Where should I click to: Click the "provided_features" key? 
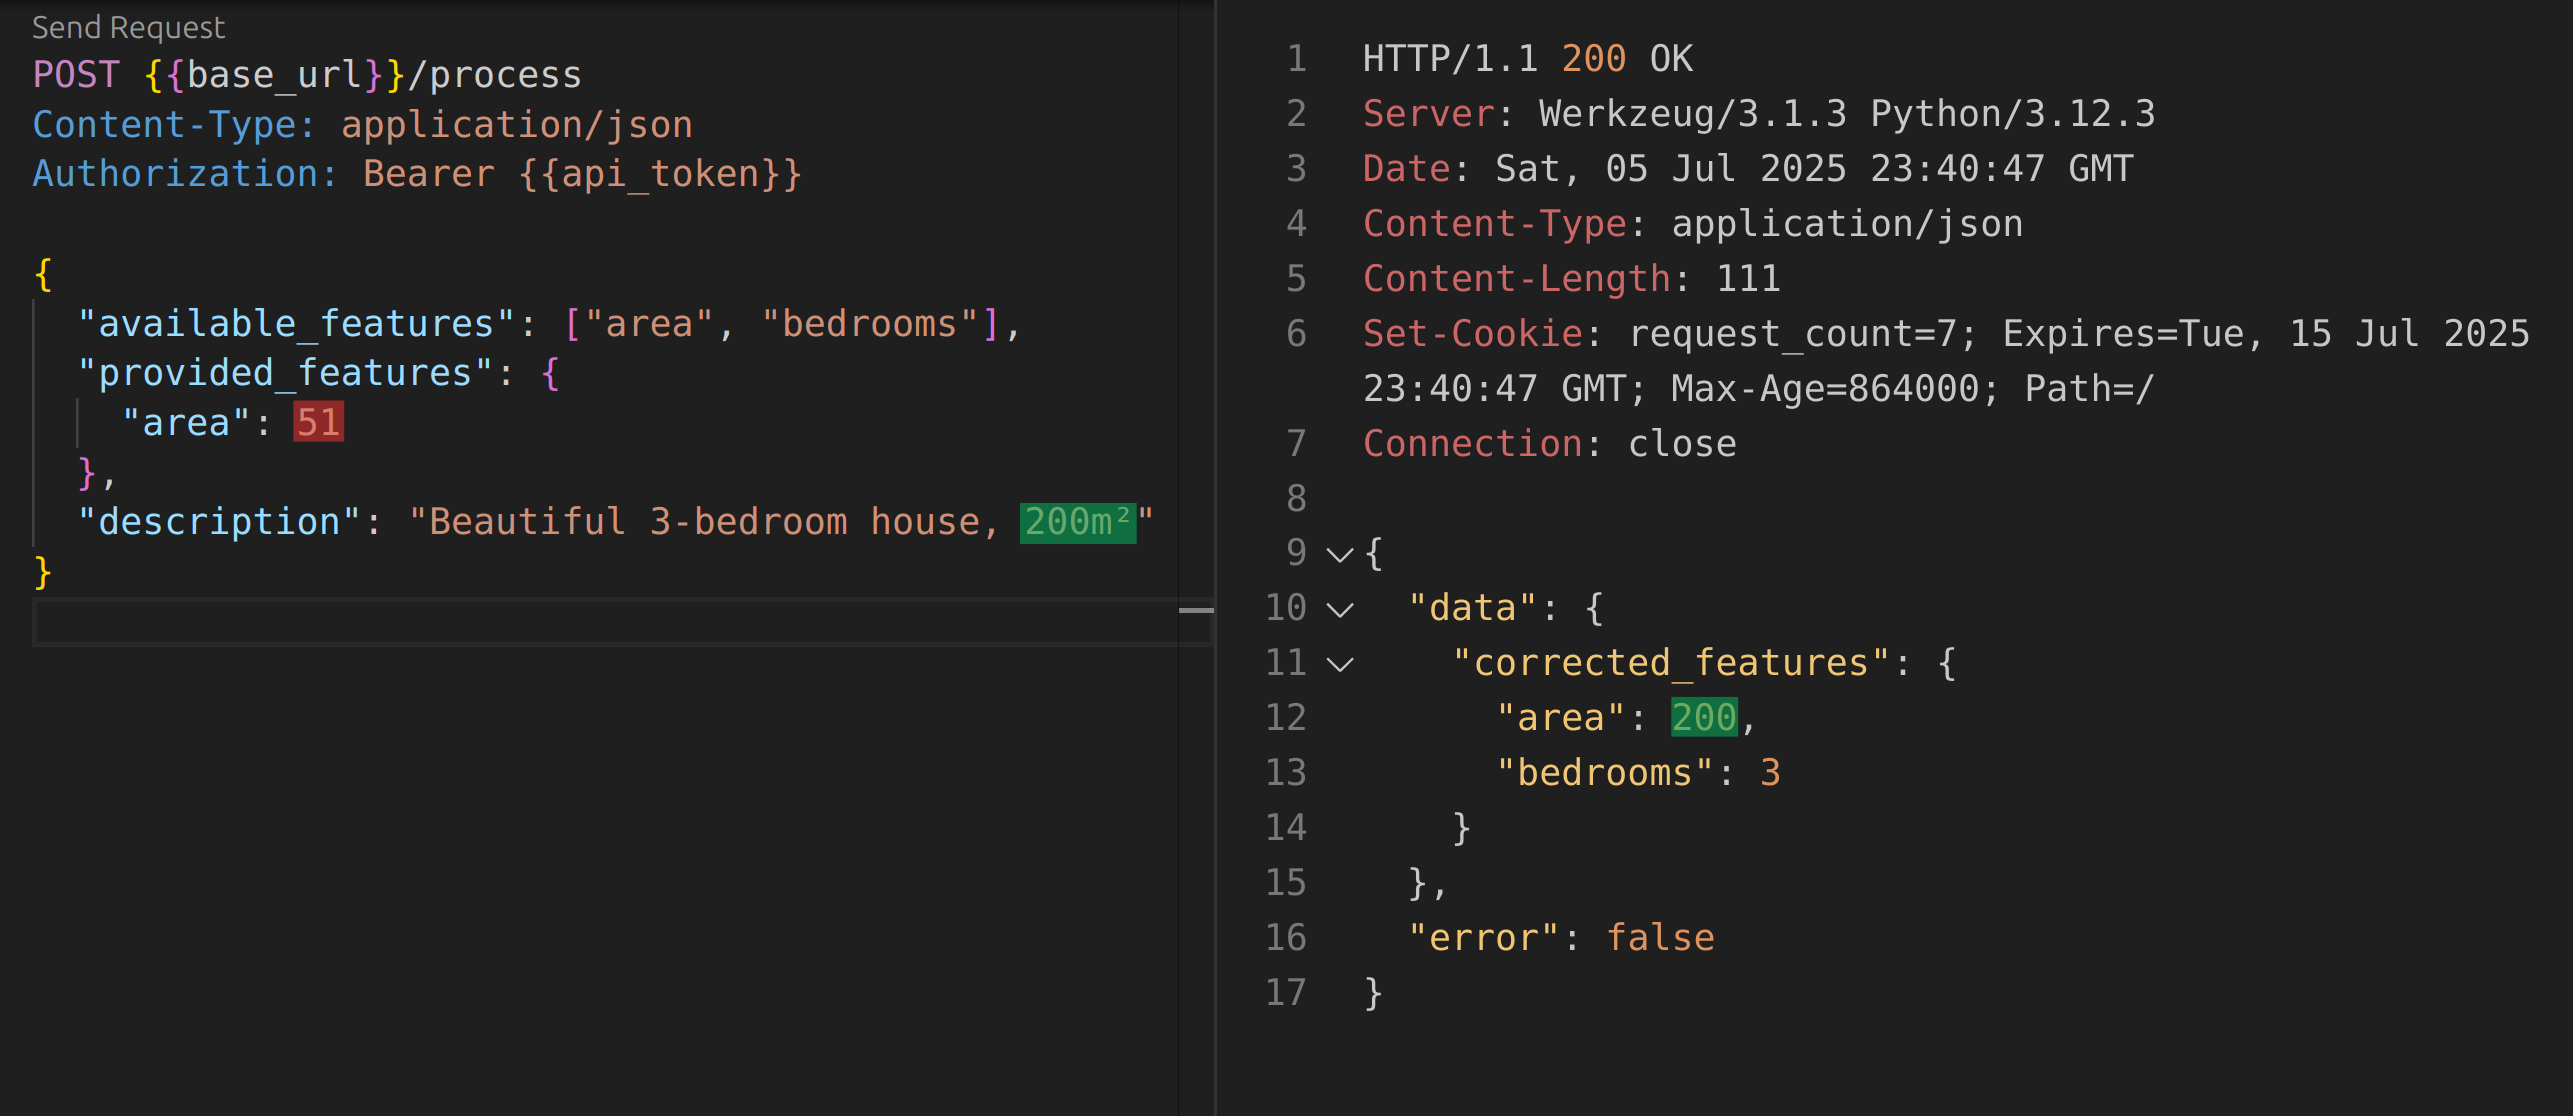tap(285, 373)
